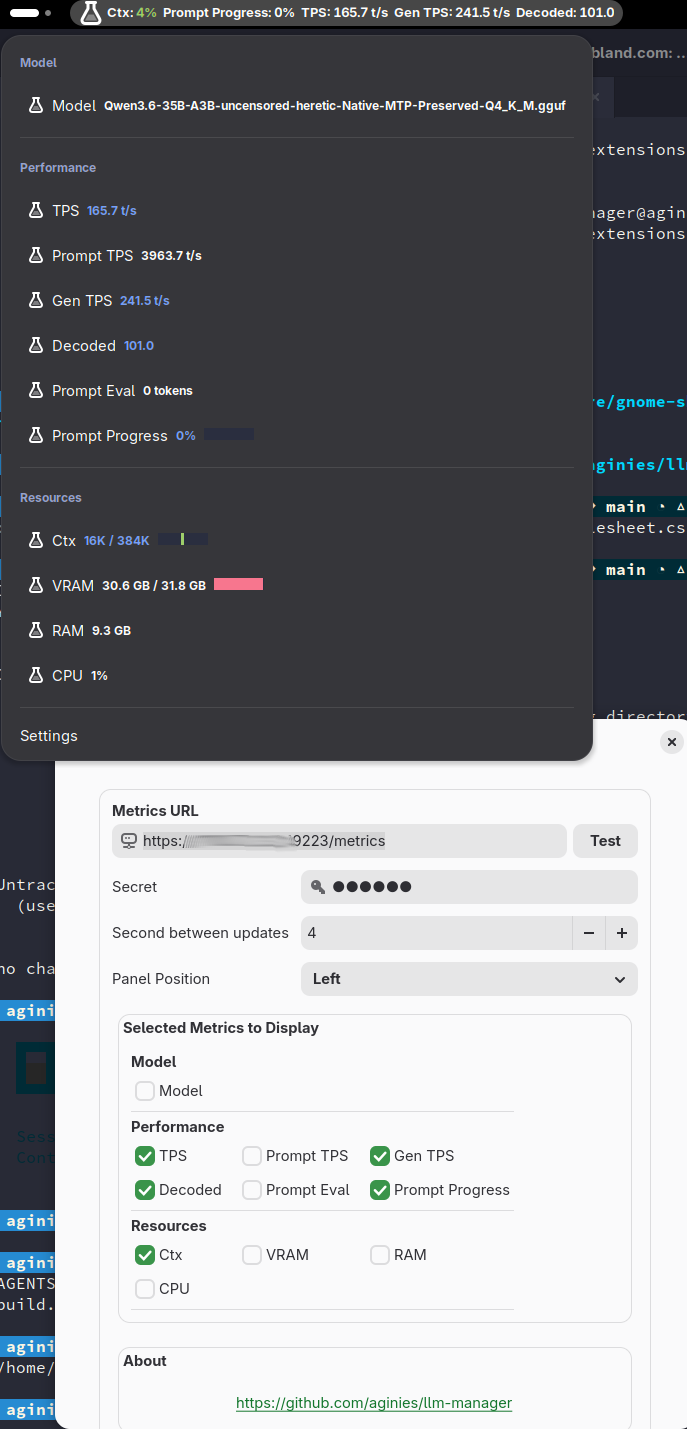The width and height of the screenshot is (687, 1429).
Task: Uncheck the TPS metric checkbox
Action: [x=145, y=1156]
